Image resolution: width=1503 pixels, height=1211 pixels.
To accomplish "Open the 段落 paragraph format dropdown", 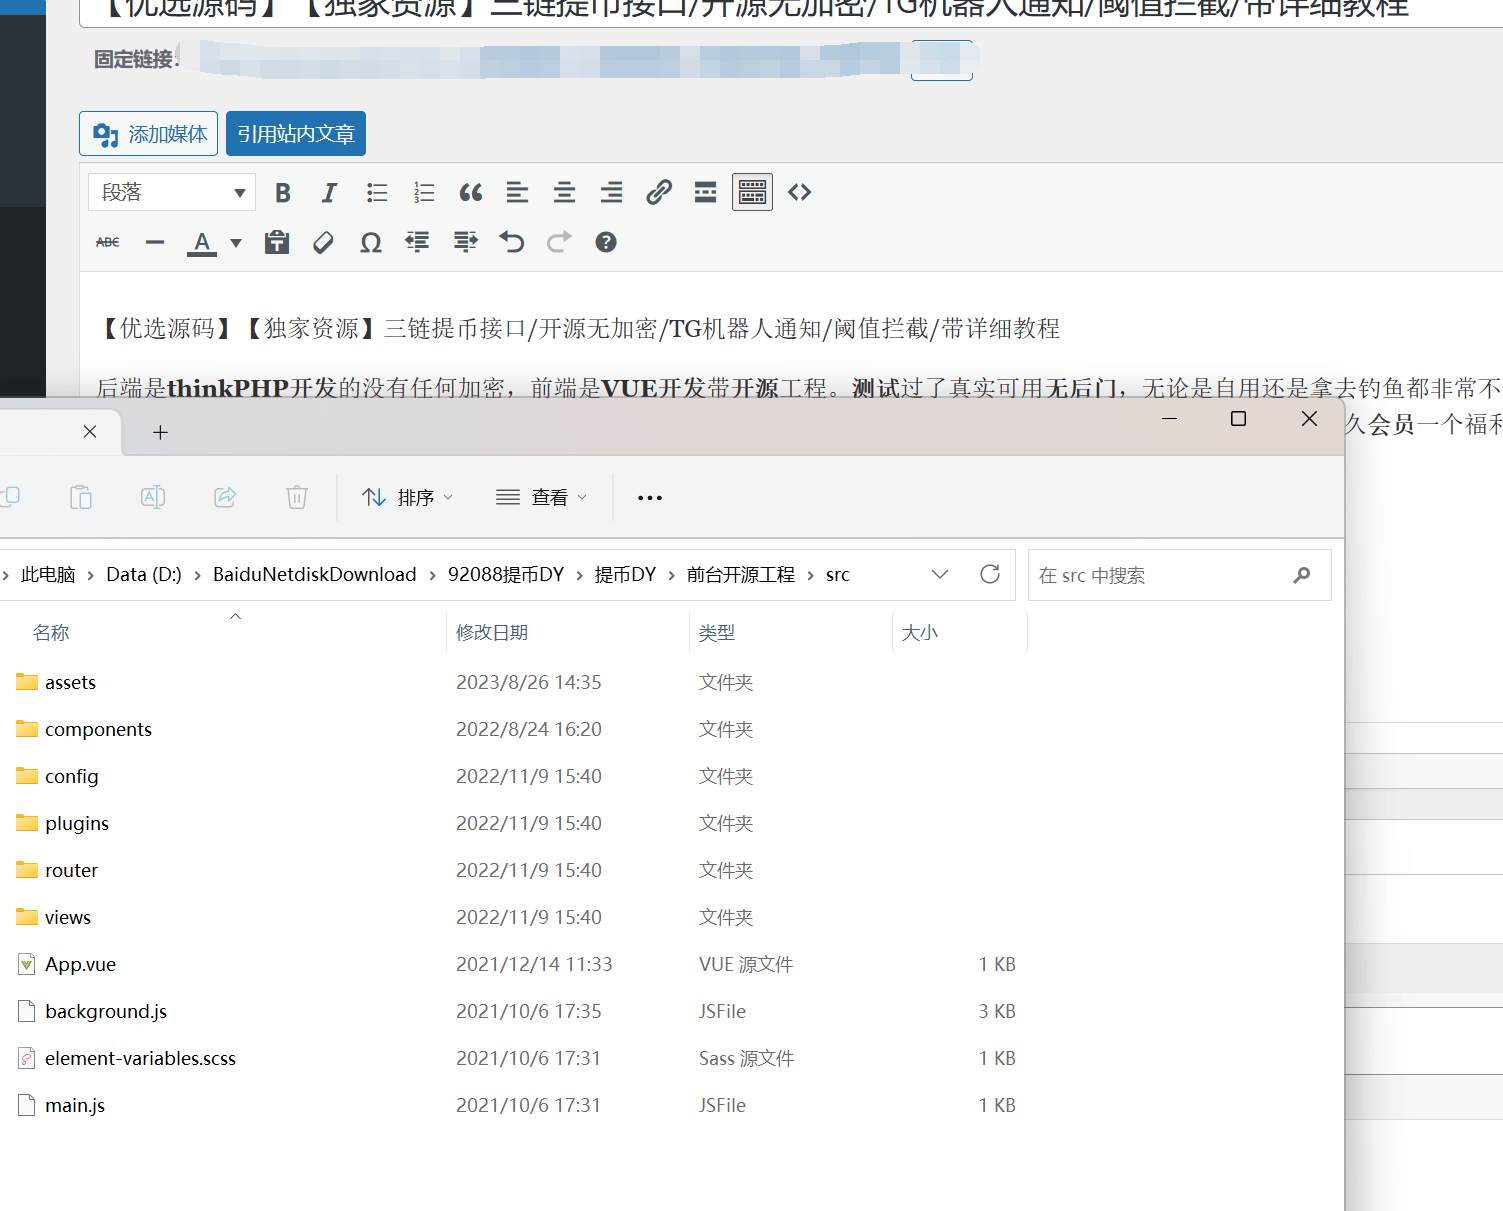I will [172, 192].
